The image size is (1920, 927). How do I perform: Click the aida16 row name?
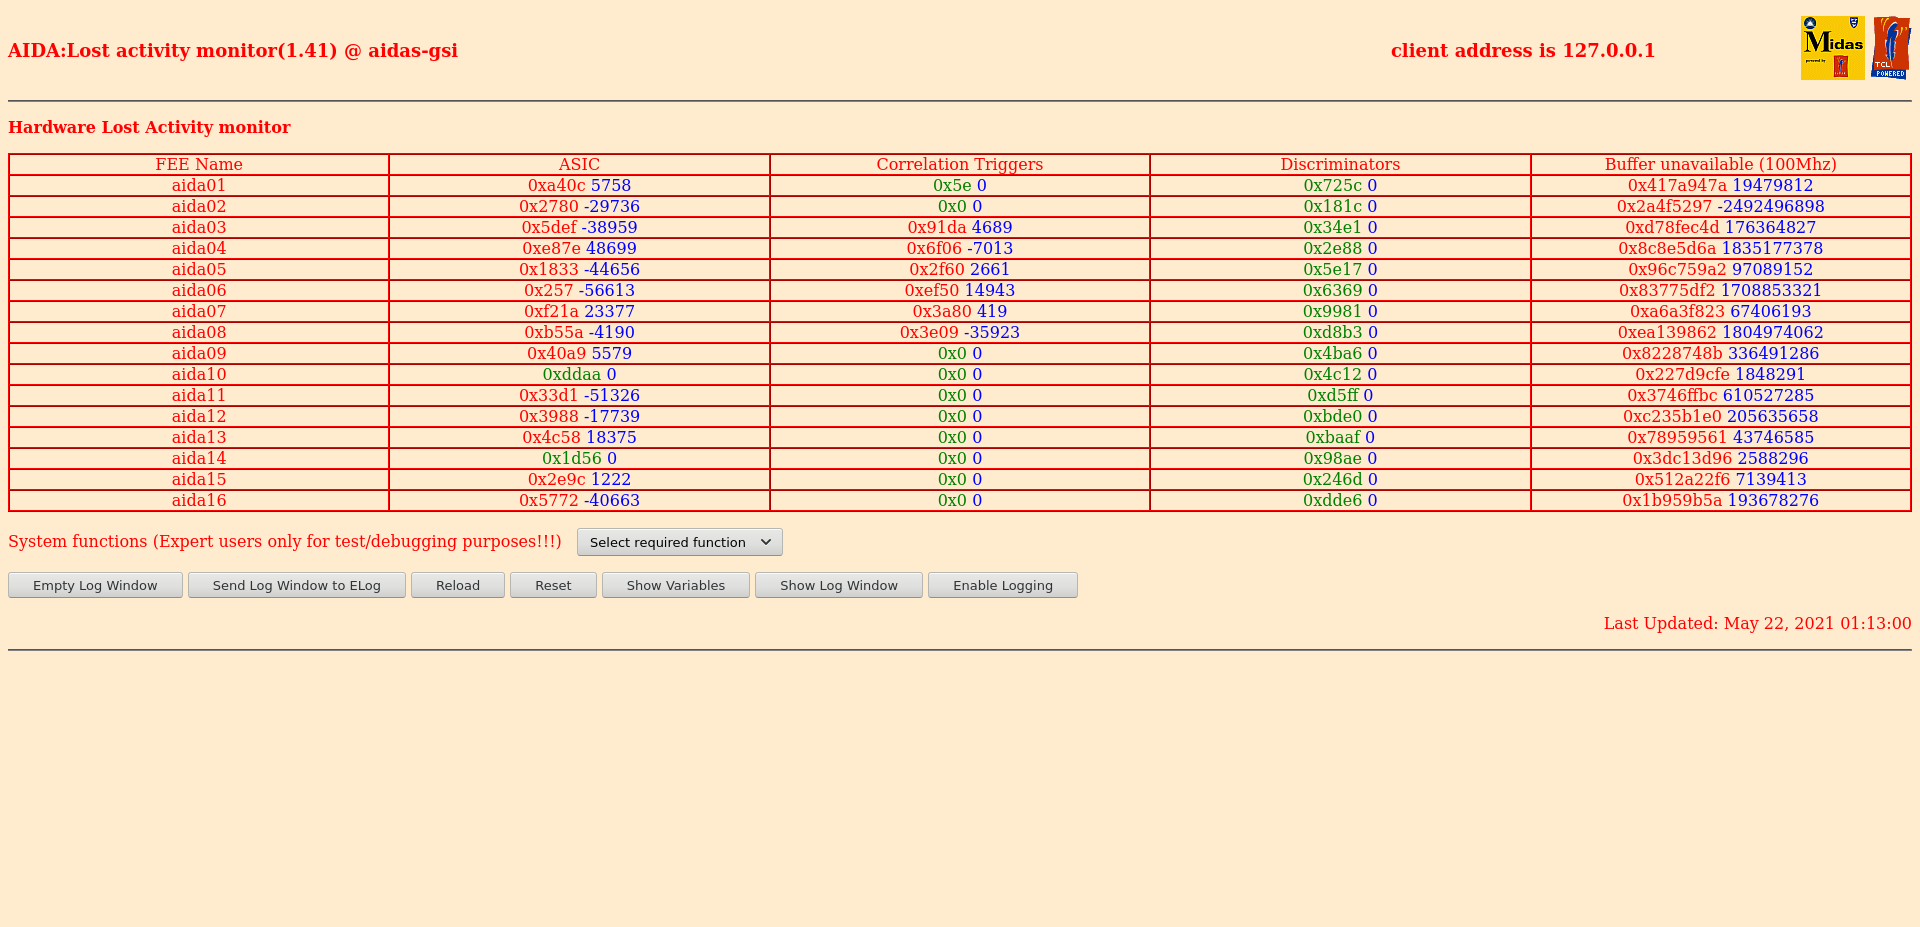199,500
